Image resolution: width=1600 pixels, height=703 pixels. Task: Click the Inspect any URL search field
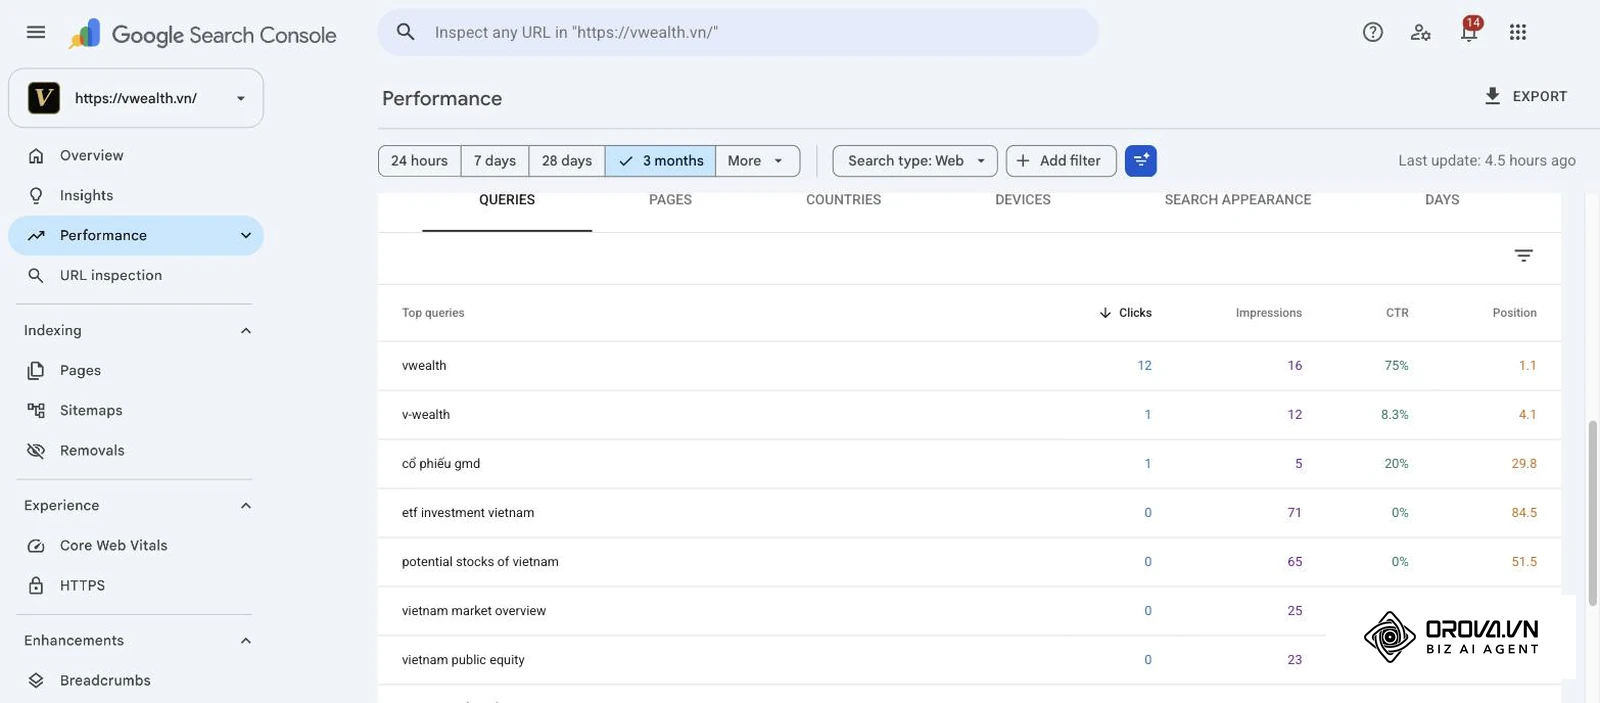coord(738,32)
